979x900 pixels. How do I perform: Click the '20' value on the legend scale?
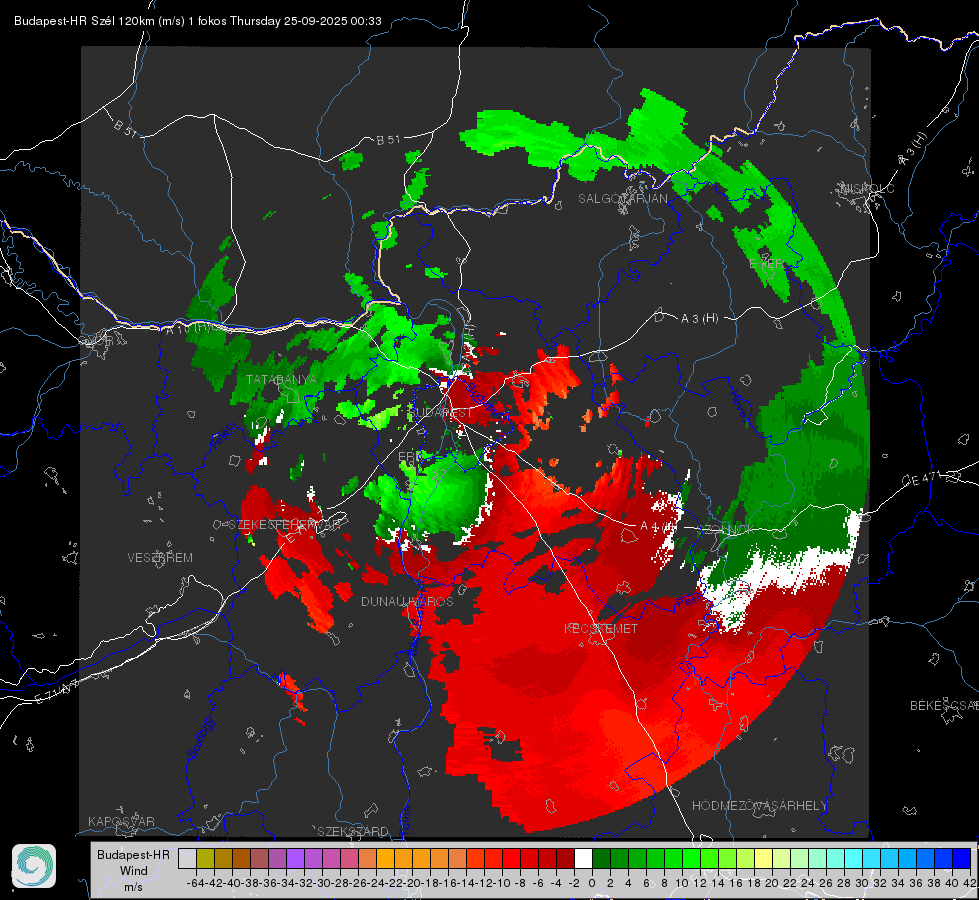pos(772,883)
